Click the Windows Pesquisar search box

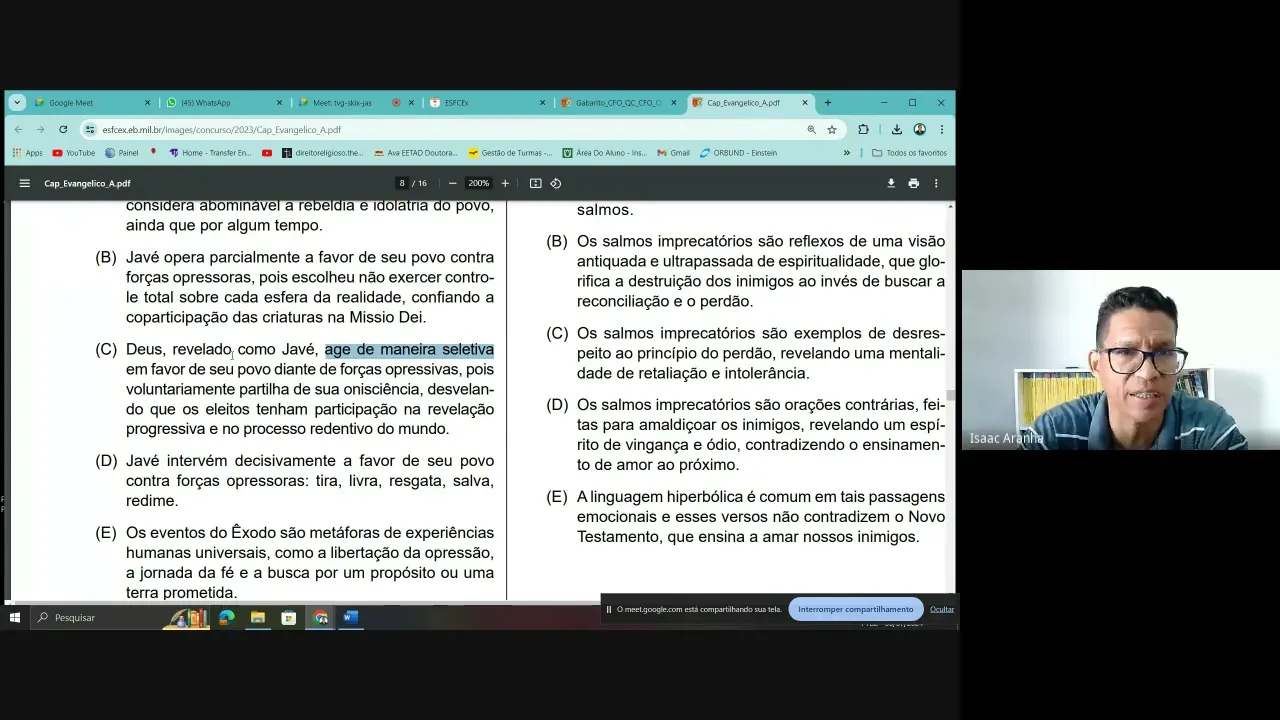point(95,618)
